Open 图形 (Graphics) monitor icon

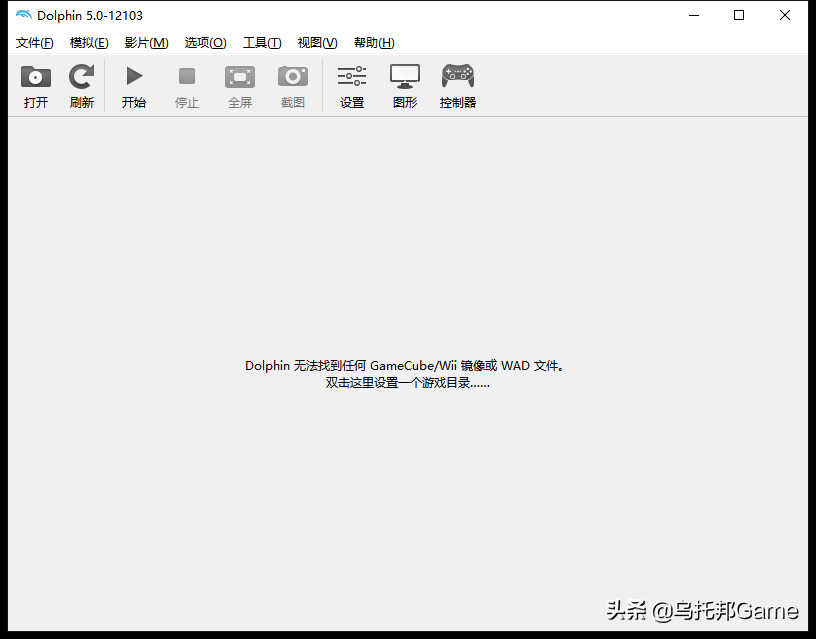pyautogui.click(x=405, y=76)
